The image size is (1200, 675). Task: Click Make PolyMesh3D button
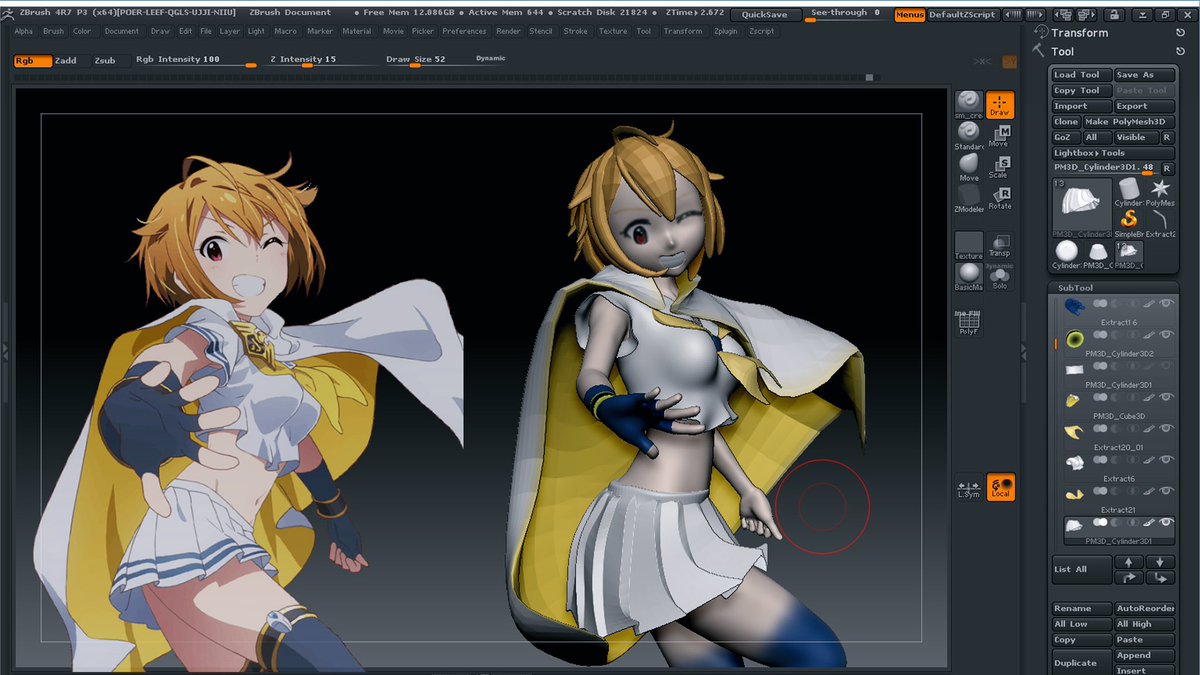coord(1128,122)
